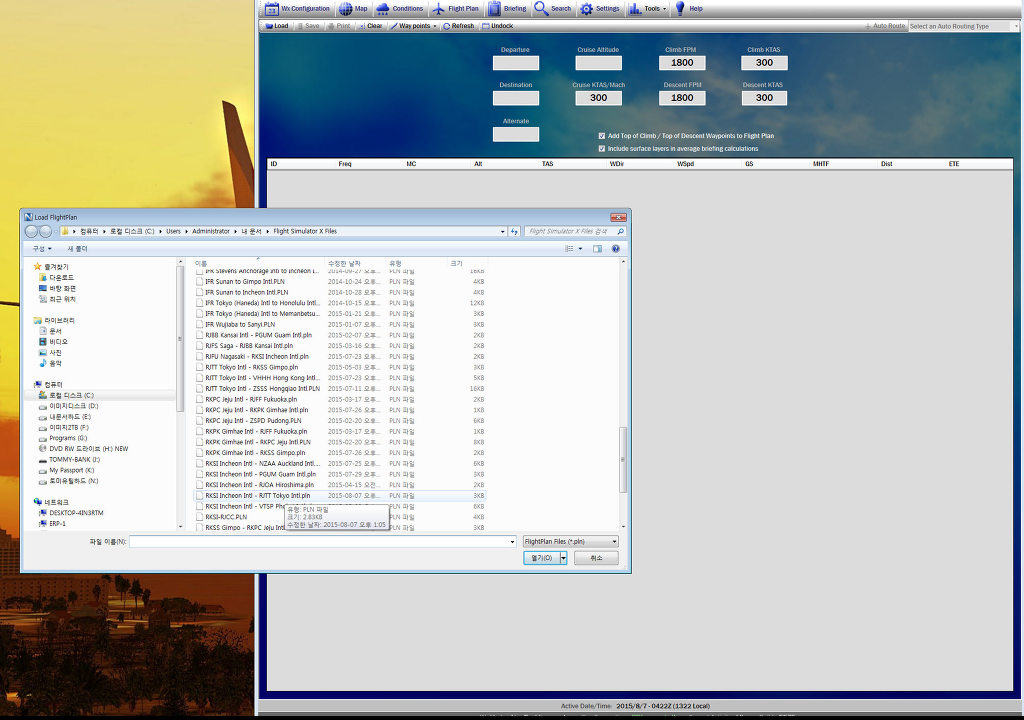The height and width of the screenshot is (720, 1024).
Task: Open the weather Conditions page
Action: 399,8
